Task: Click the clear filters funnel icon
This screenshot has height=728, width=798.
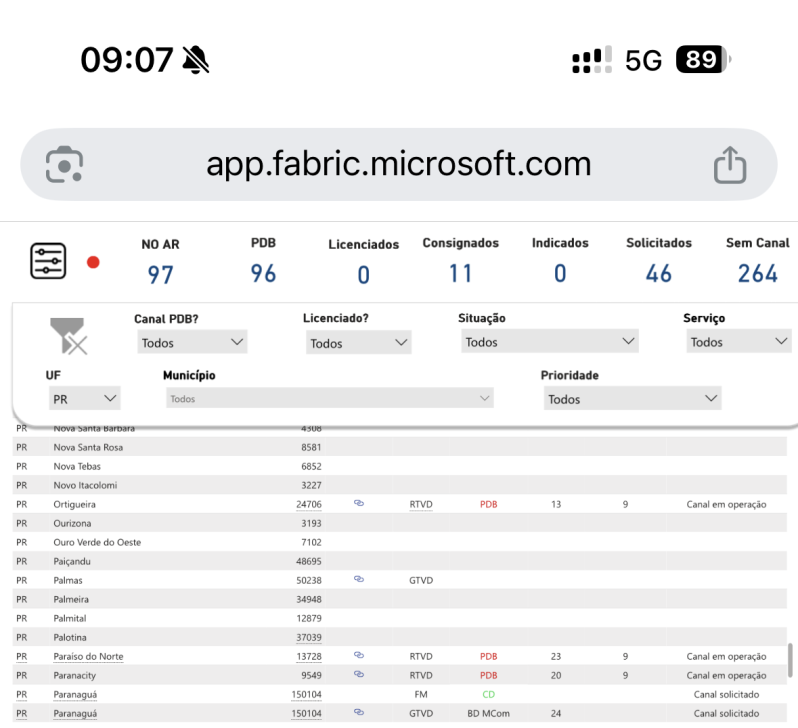Action: click(x=68, y=336)
